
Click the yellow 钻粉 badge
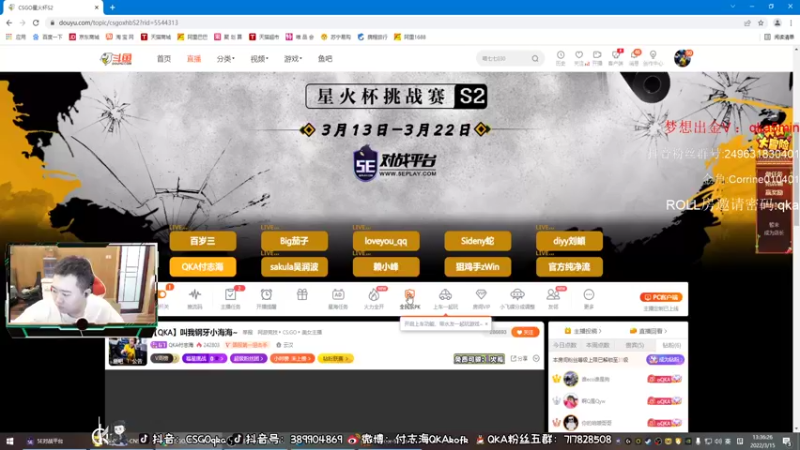[335, 359]
